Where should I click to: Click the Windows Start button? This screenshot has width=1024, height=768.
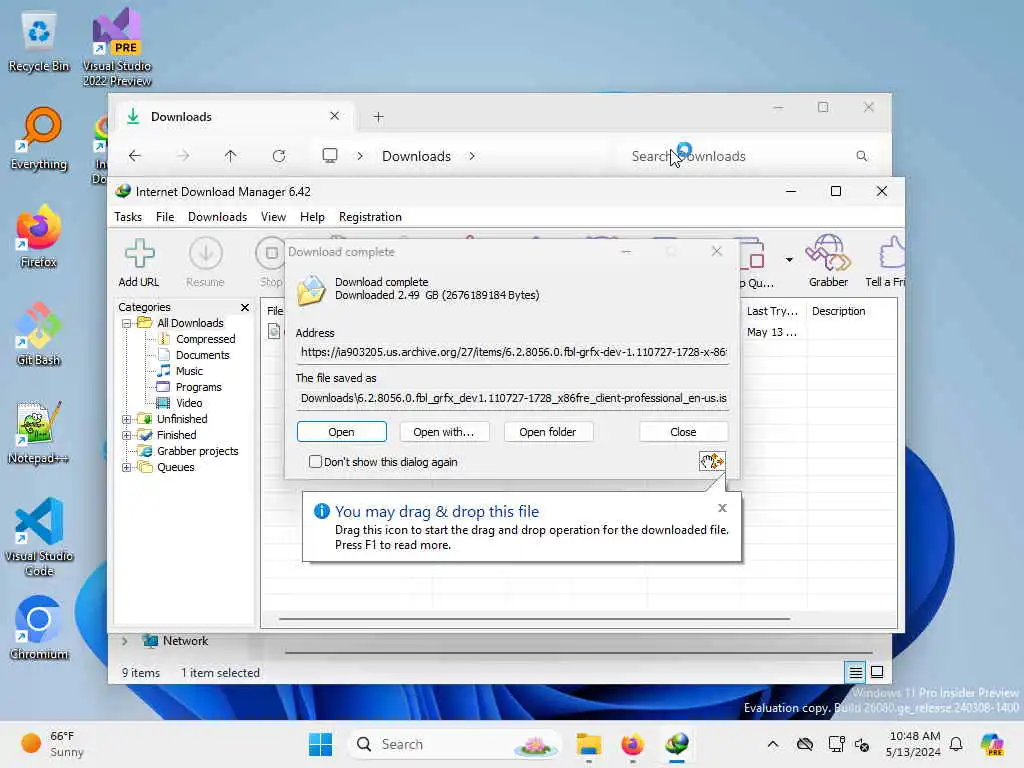[320, 744]
